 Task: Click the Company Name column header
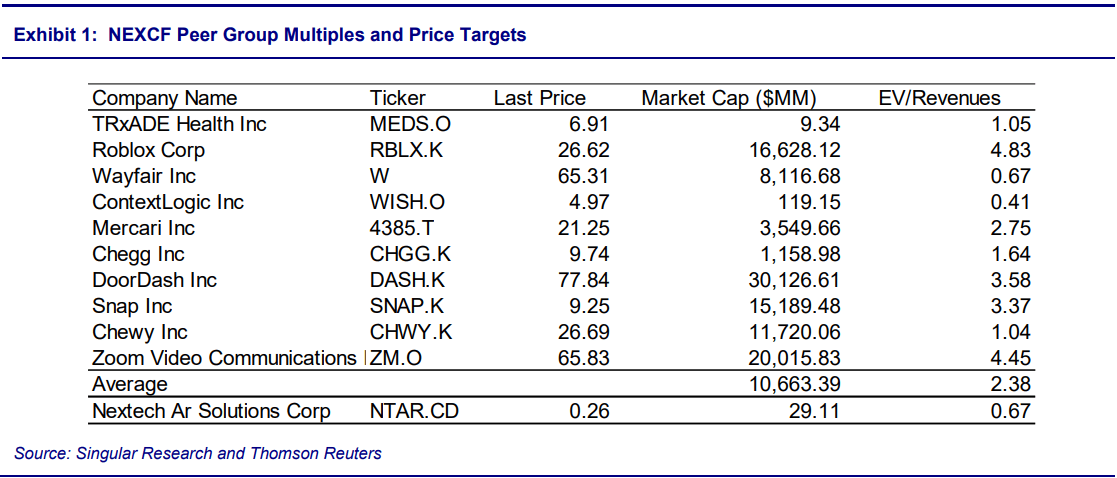165,98
